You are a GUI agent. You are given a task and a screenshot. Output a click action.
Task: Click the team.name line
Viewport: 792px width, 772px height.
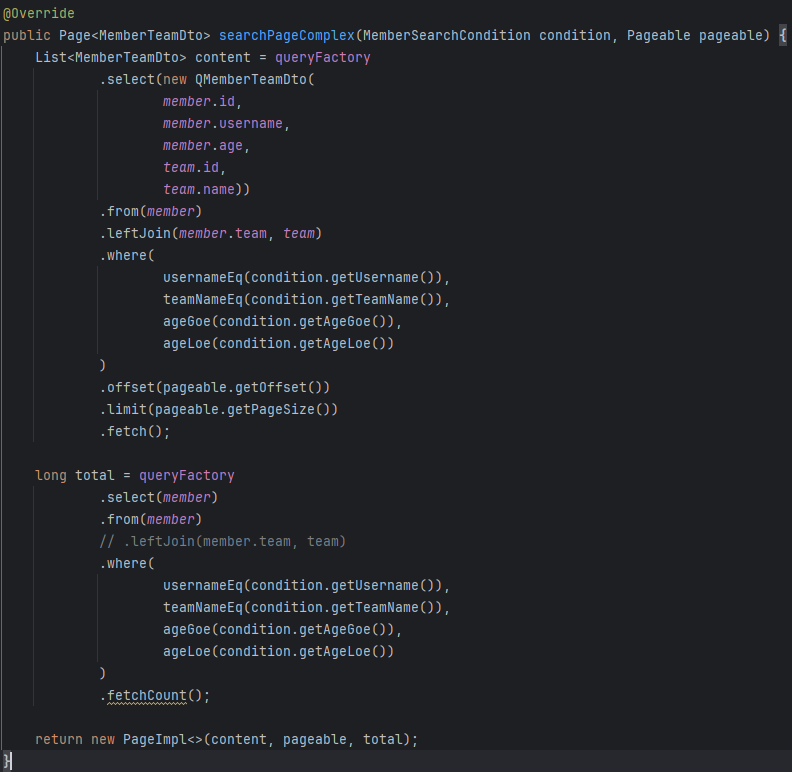point(206,189)
